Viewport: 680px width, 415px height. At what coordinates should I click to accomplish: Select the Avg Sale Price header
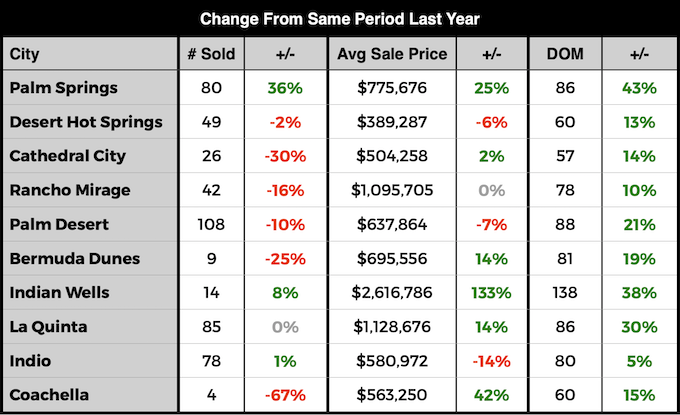click(x=392, y=53)
